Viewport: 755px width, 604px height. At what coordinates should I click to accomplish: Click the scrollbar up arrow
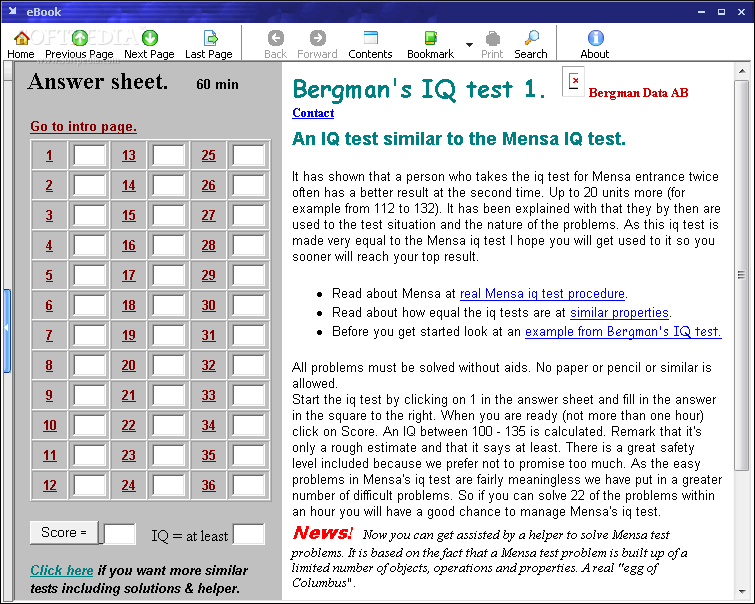pyautogui.click(x=742, y=71)
